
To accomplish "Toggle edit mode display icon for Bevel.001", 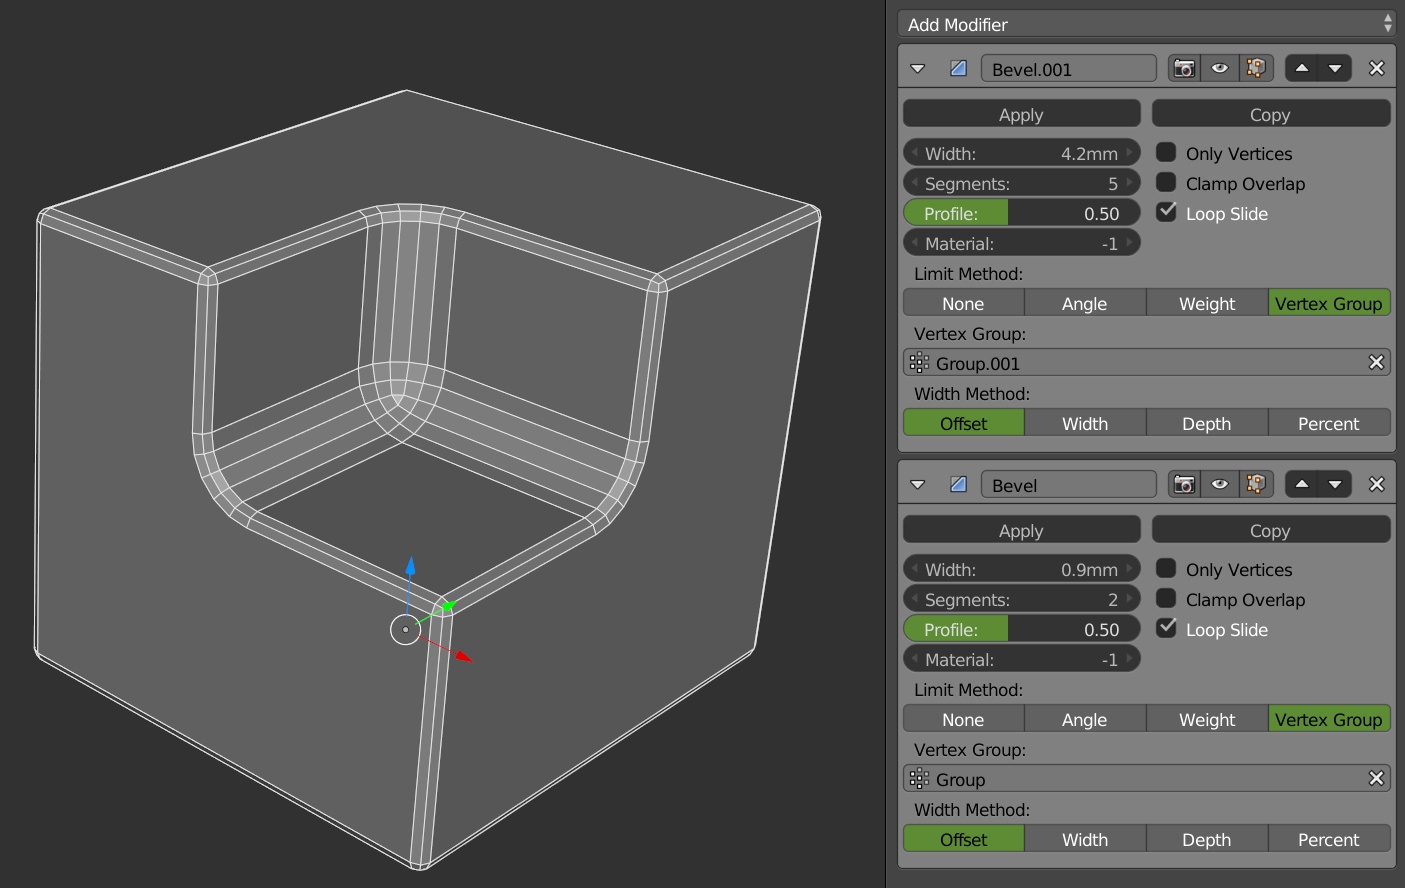I will coord(1256,68).
